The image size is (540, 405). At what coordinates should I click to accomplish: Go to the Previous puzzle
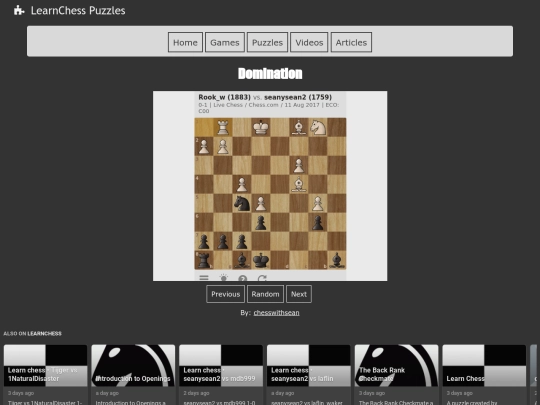point(226,294)
